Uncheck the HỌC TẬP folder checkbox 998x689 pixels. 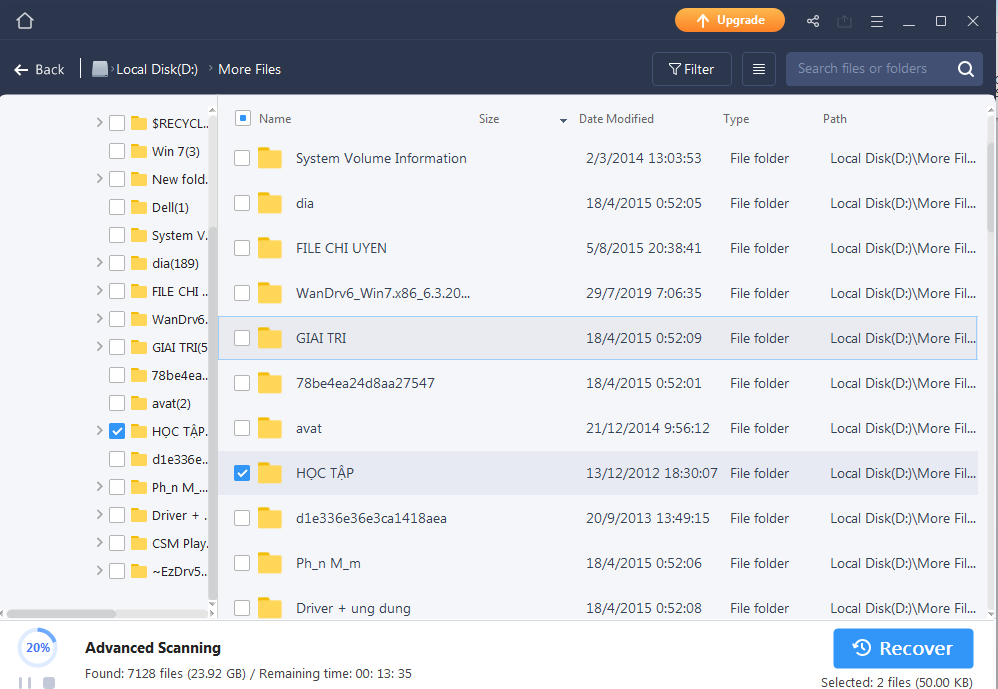click(242, 473)
